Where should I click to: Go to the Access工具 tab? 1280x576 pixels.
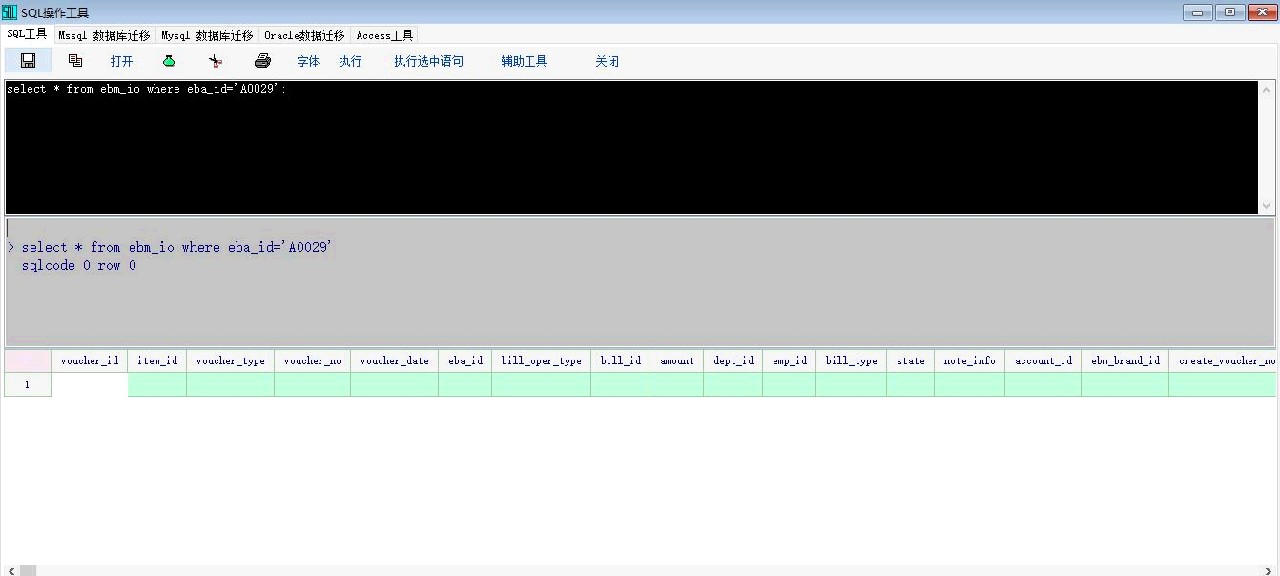384,35
